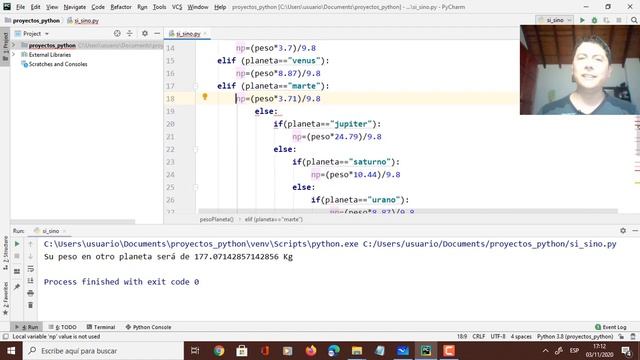Open the Windows notification center
Viewport: 640px width, 360px height.
click(x=627, y=351)
